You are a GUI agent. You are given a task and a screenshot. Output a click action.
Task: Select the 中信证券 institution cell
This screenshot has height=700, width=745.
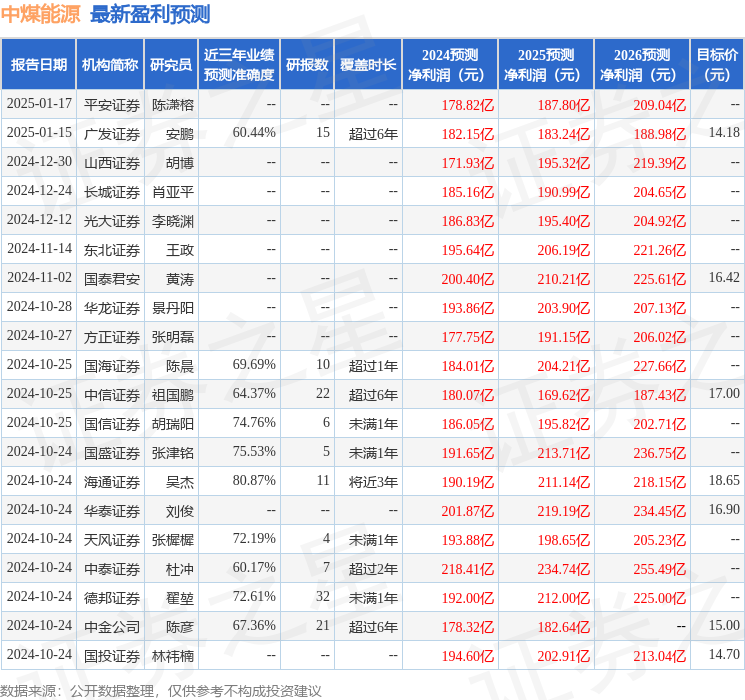(112, 395)
